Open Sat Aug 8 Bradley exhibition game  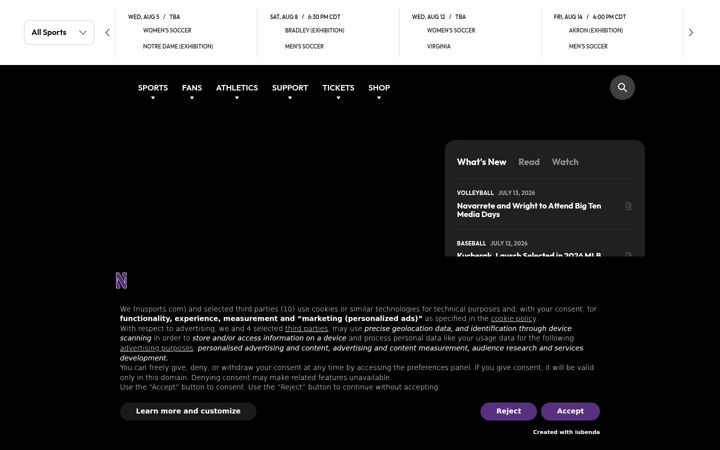pyautogui.click(x=328, y=32)
